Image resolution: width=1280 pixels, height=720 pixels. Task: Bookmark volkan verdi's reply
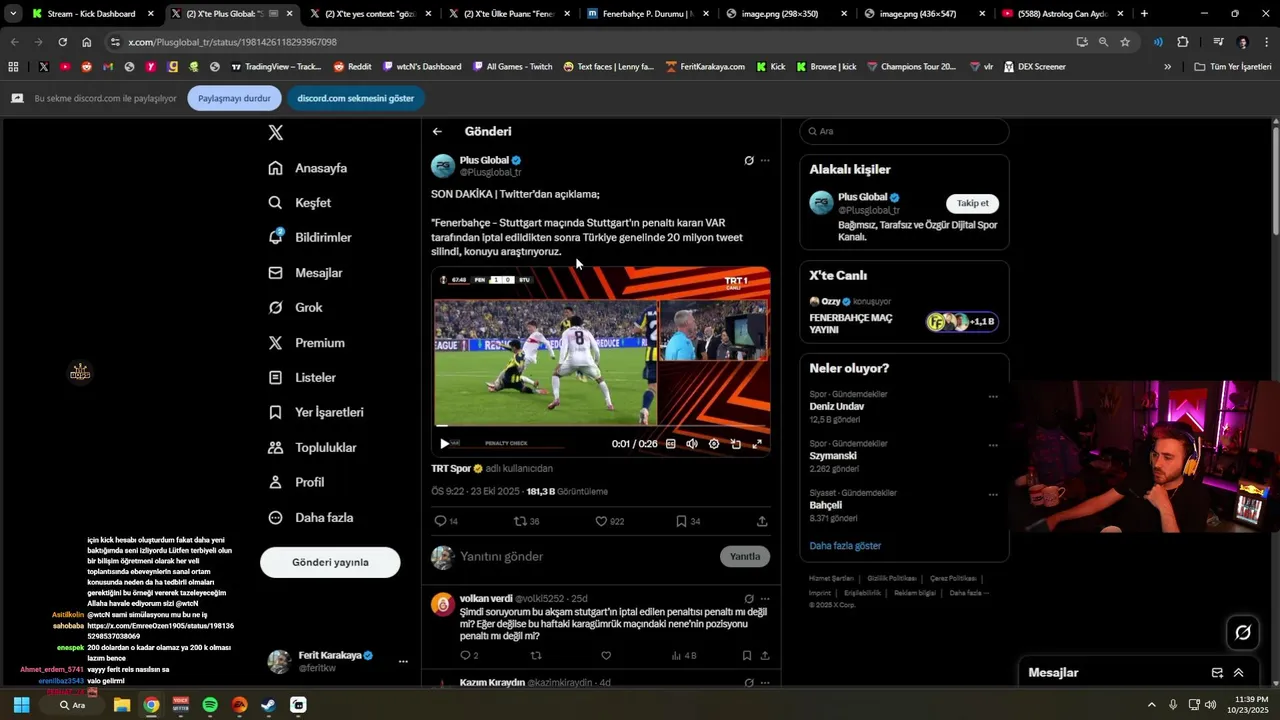click(x=746, y=656)
